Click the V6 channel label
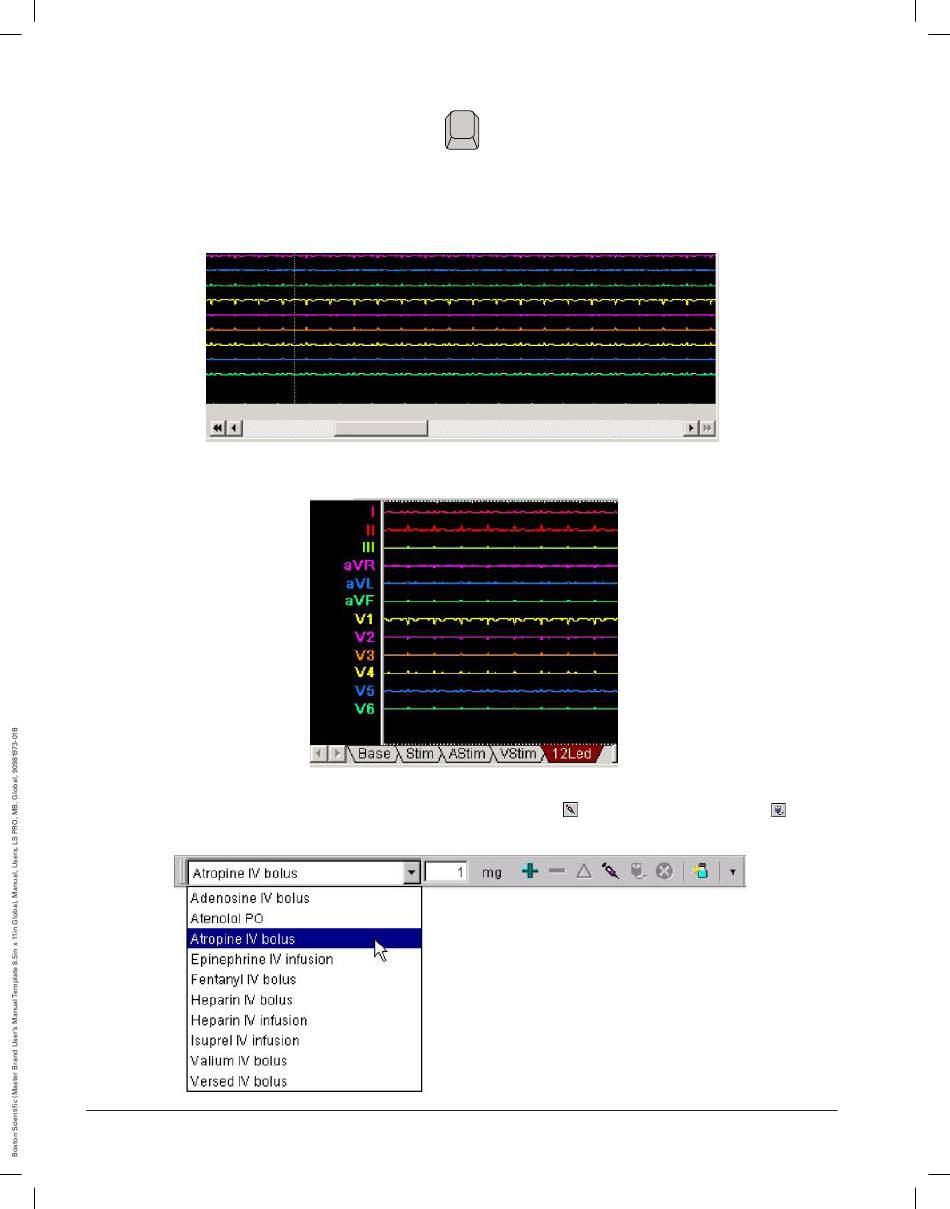The image size is (950, 1209). [x=365, y=709]
